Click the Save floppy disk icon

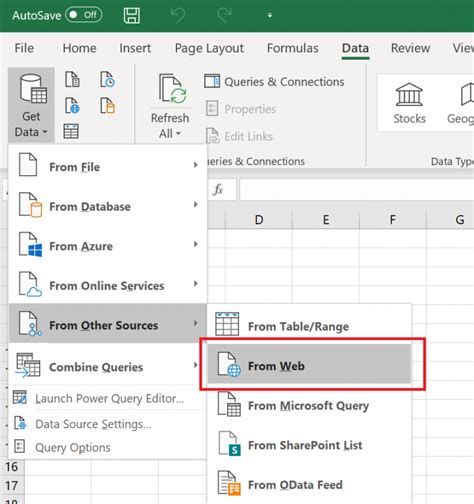pos(132,15)
